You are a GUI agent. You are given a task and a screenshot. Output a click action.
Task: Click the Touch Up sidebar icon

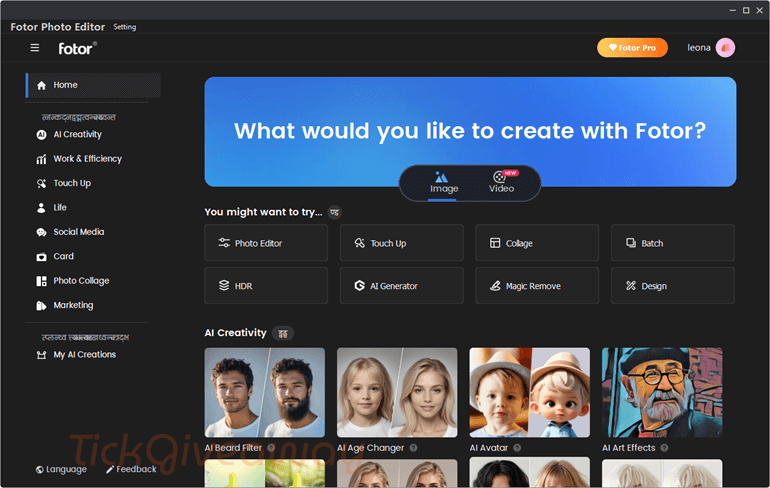tap(41, 184)
